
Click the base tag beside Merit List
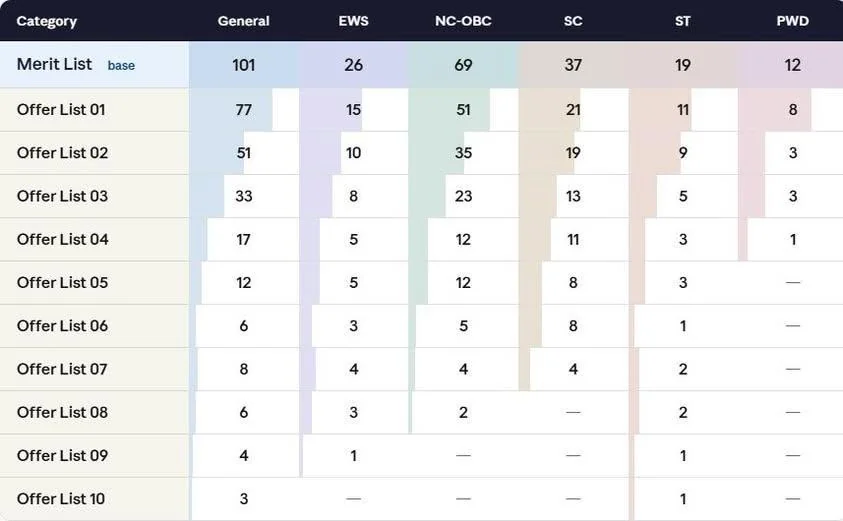coord(121,66)
